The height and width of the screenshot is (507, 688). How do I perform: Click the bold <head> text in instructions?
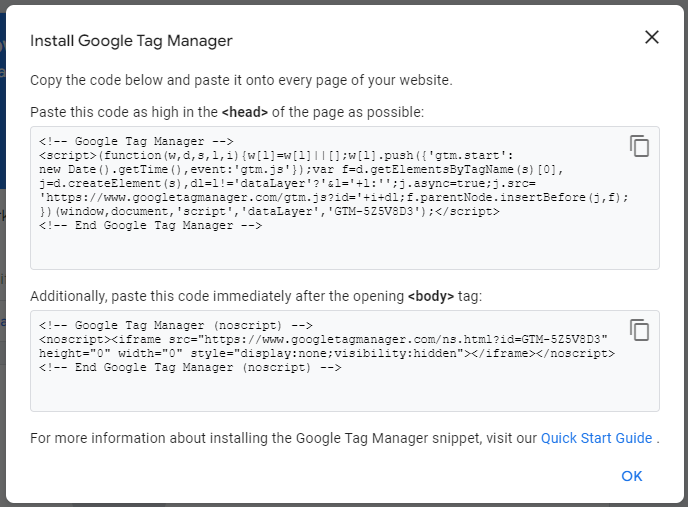[x=244, y=112]
